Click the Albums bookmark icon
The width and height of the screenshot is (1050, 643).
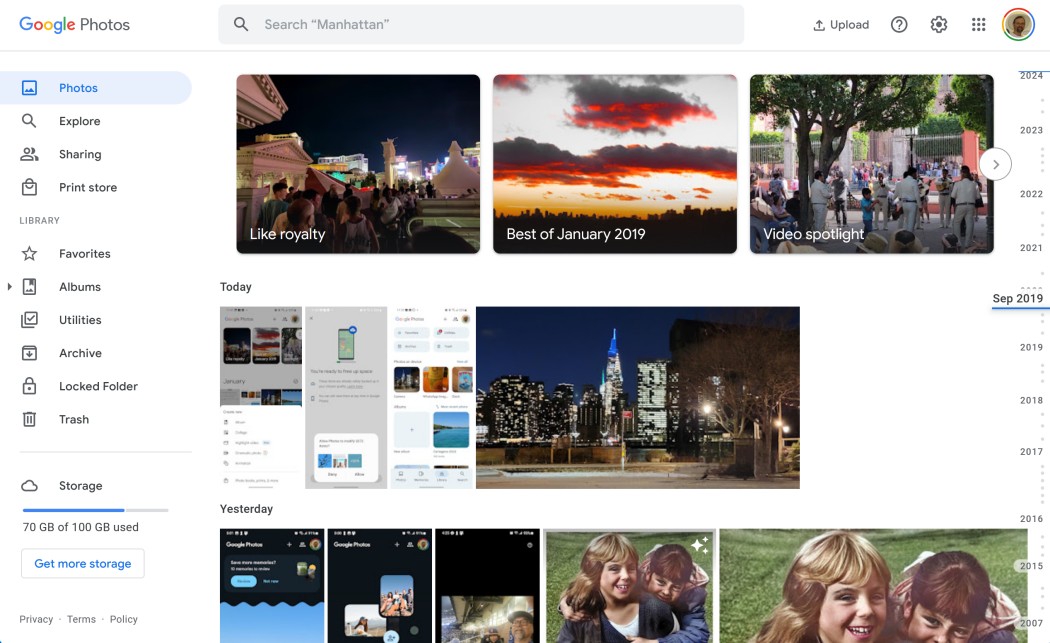pos(29,287)
